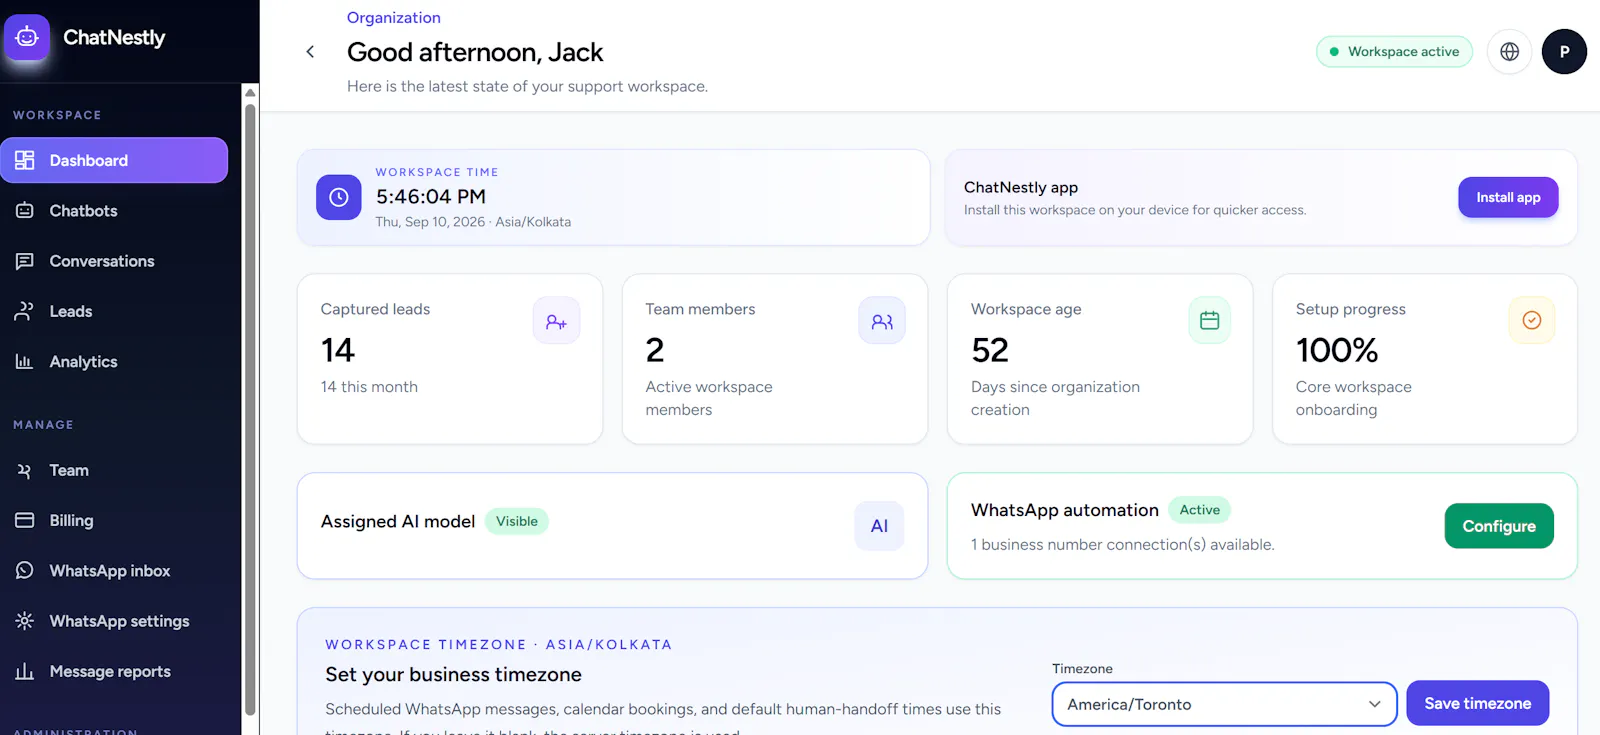Click the WhatsApp automation title

[1065, 510]
